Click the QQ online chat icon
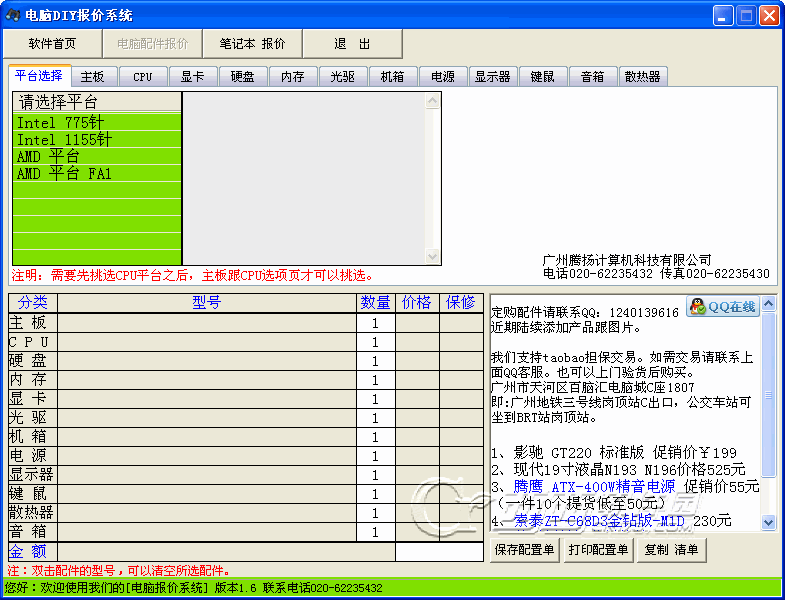This screenshot has height=600, width=785. tap(722, 307)
